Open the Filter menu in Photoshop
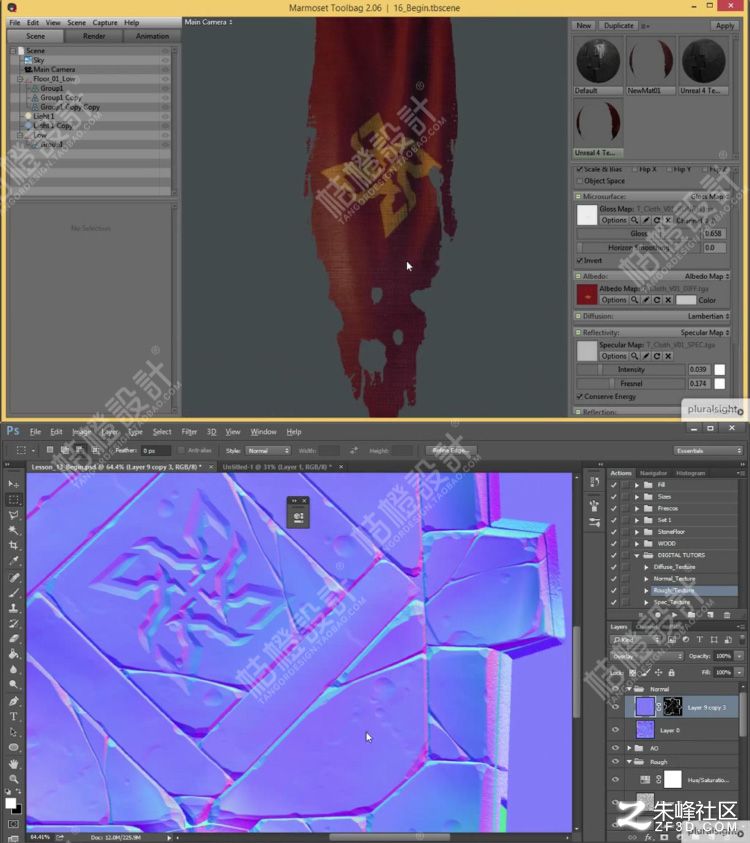Viewport: 750px width, 843px height. 189,432
